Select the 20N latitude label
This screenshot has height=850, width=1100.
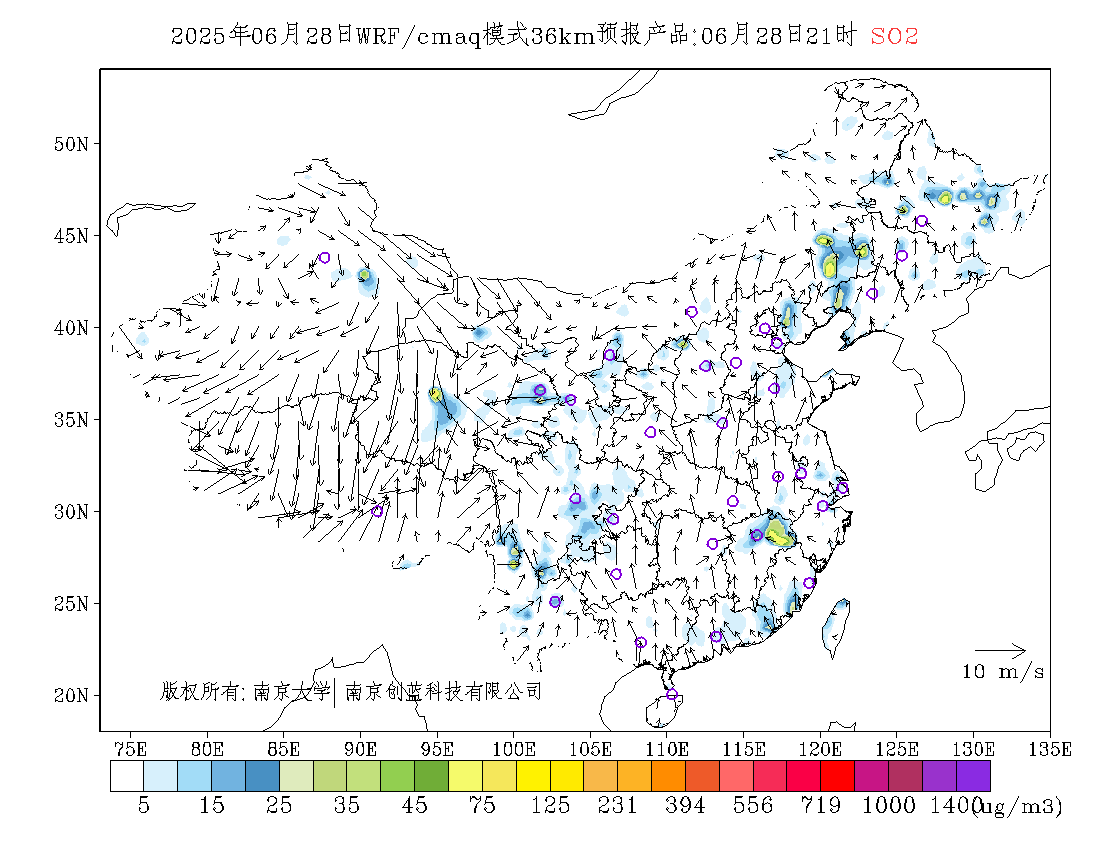click(72, 696)
